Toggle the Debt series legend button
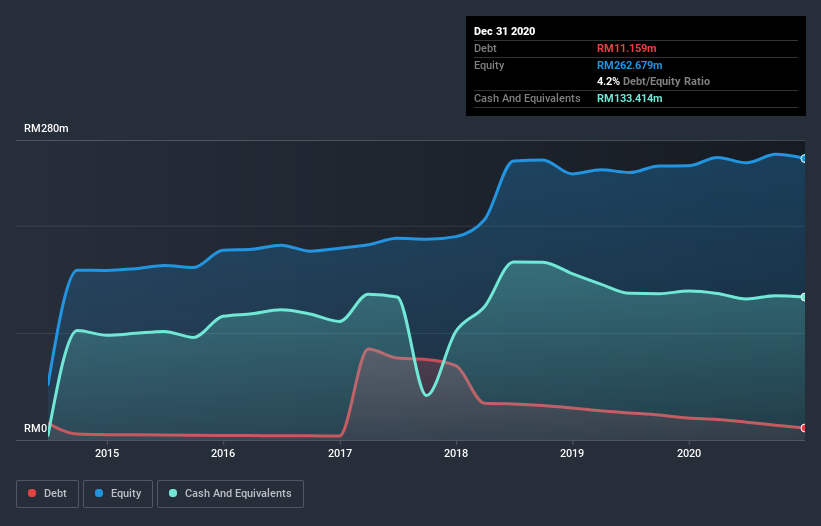821x526 pixels. tap(48, 494)
